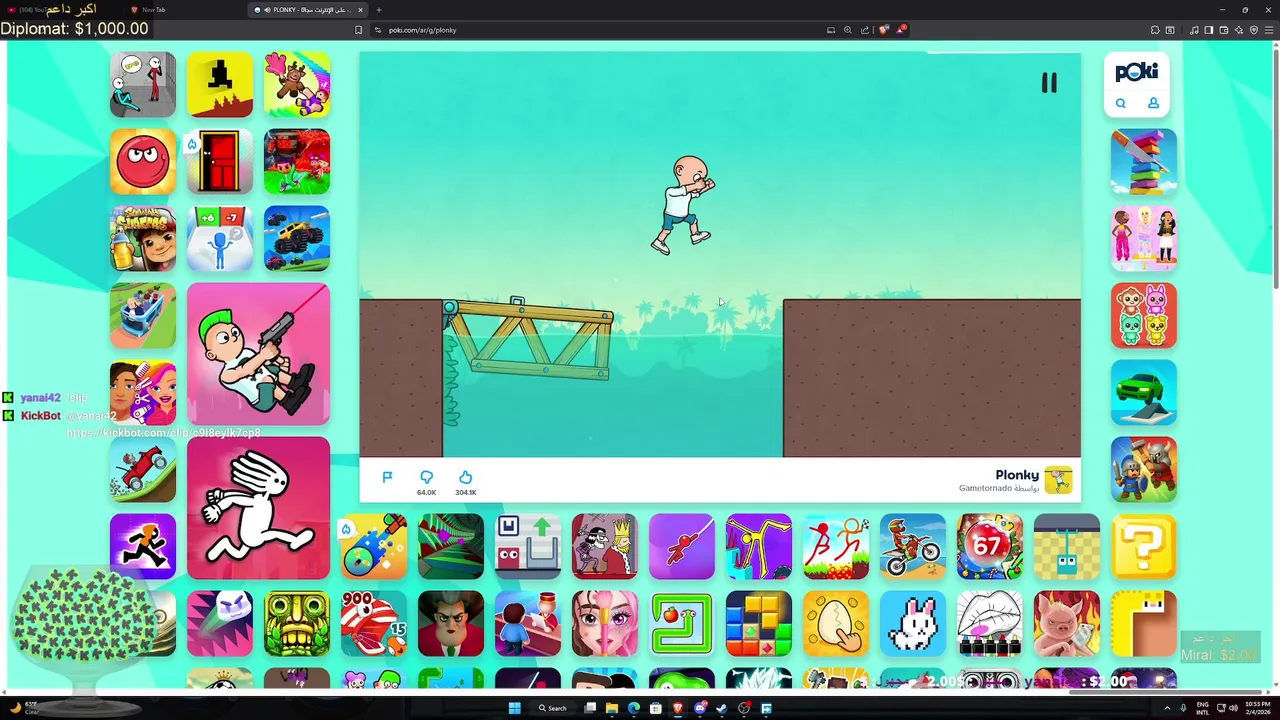The height and width of the screenshot is (720, 1280).
Task: Open the two dolls fashion game
Action: (1144, 238)
